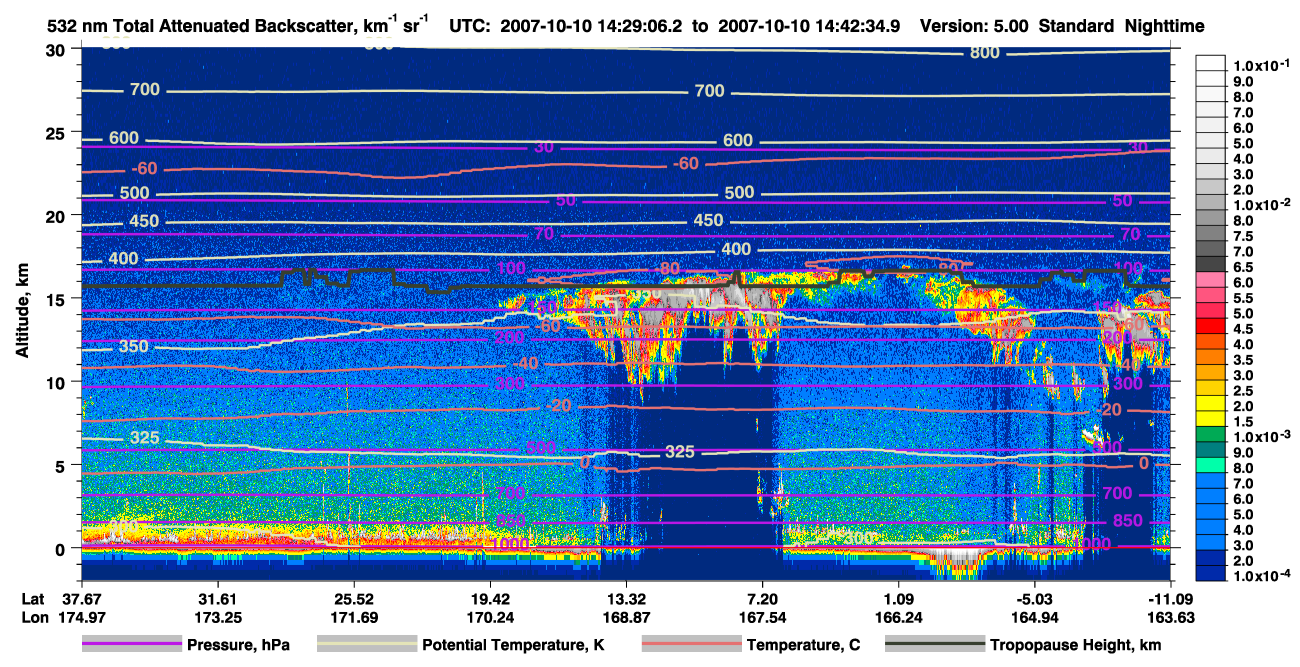
Task: Click latitude value '13.32'
Action: (x=627, y=600)
